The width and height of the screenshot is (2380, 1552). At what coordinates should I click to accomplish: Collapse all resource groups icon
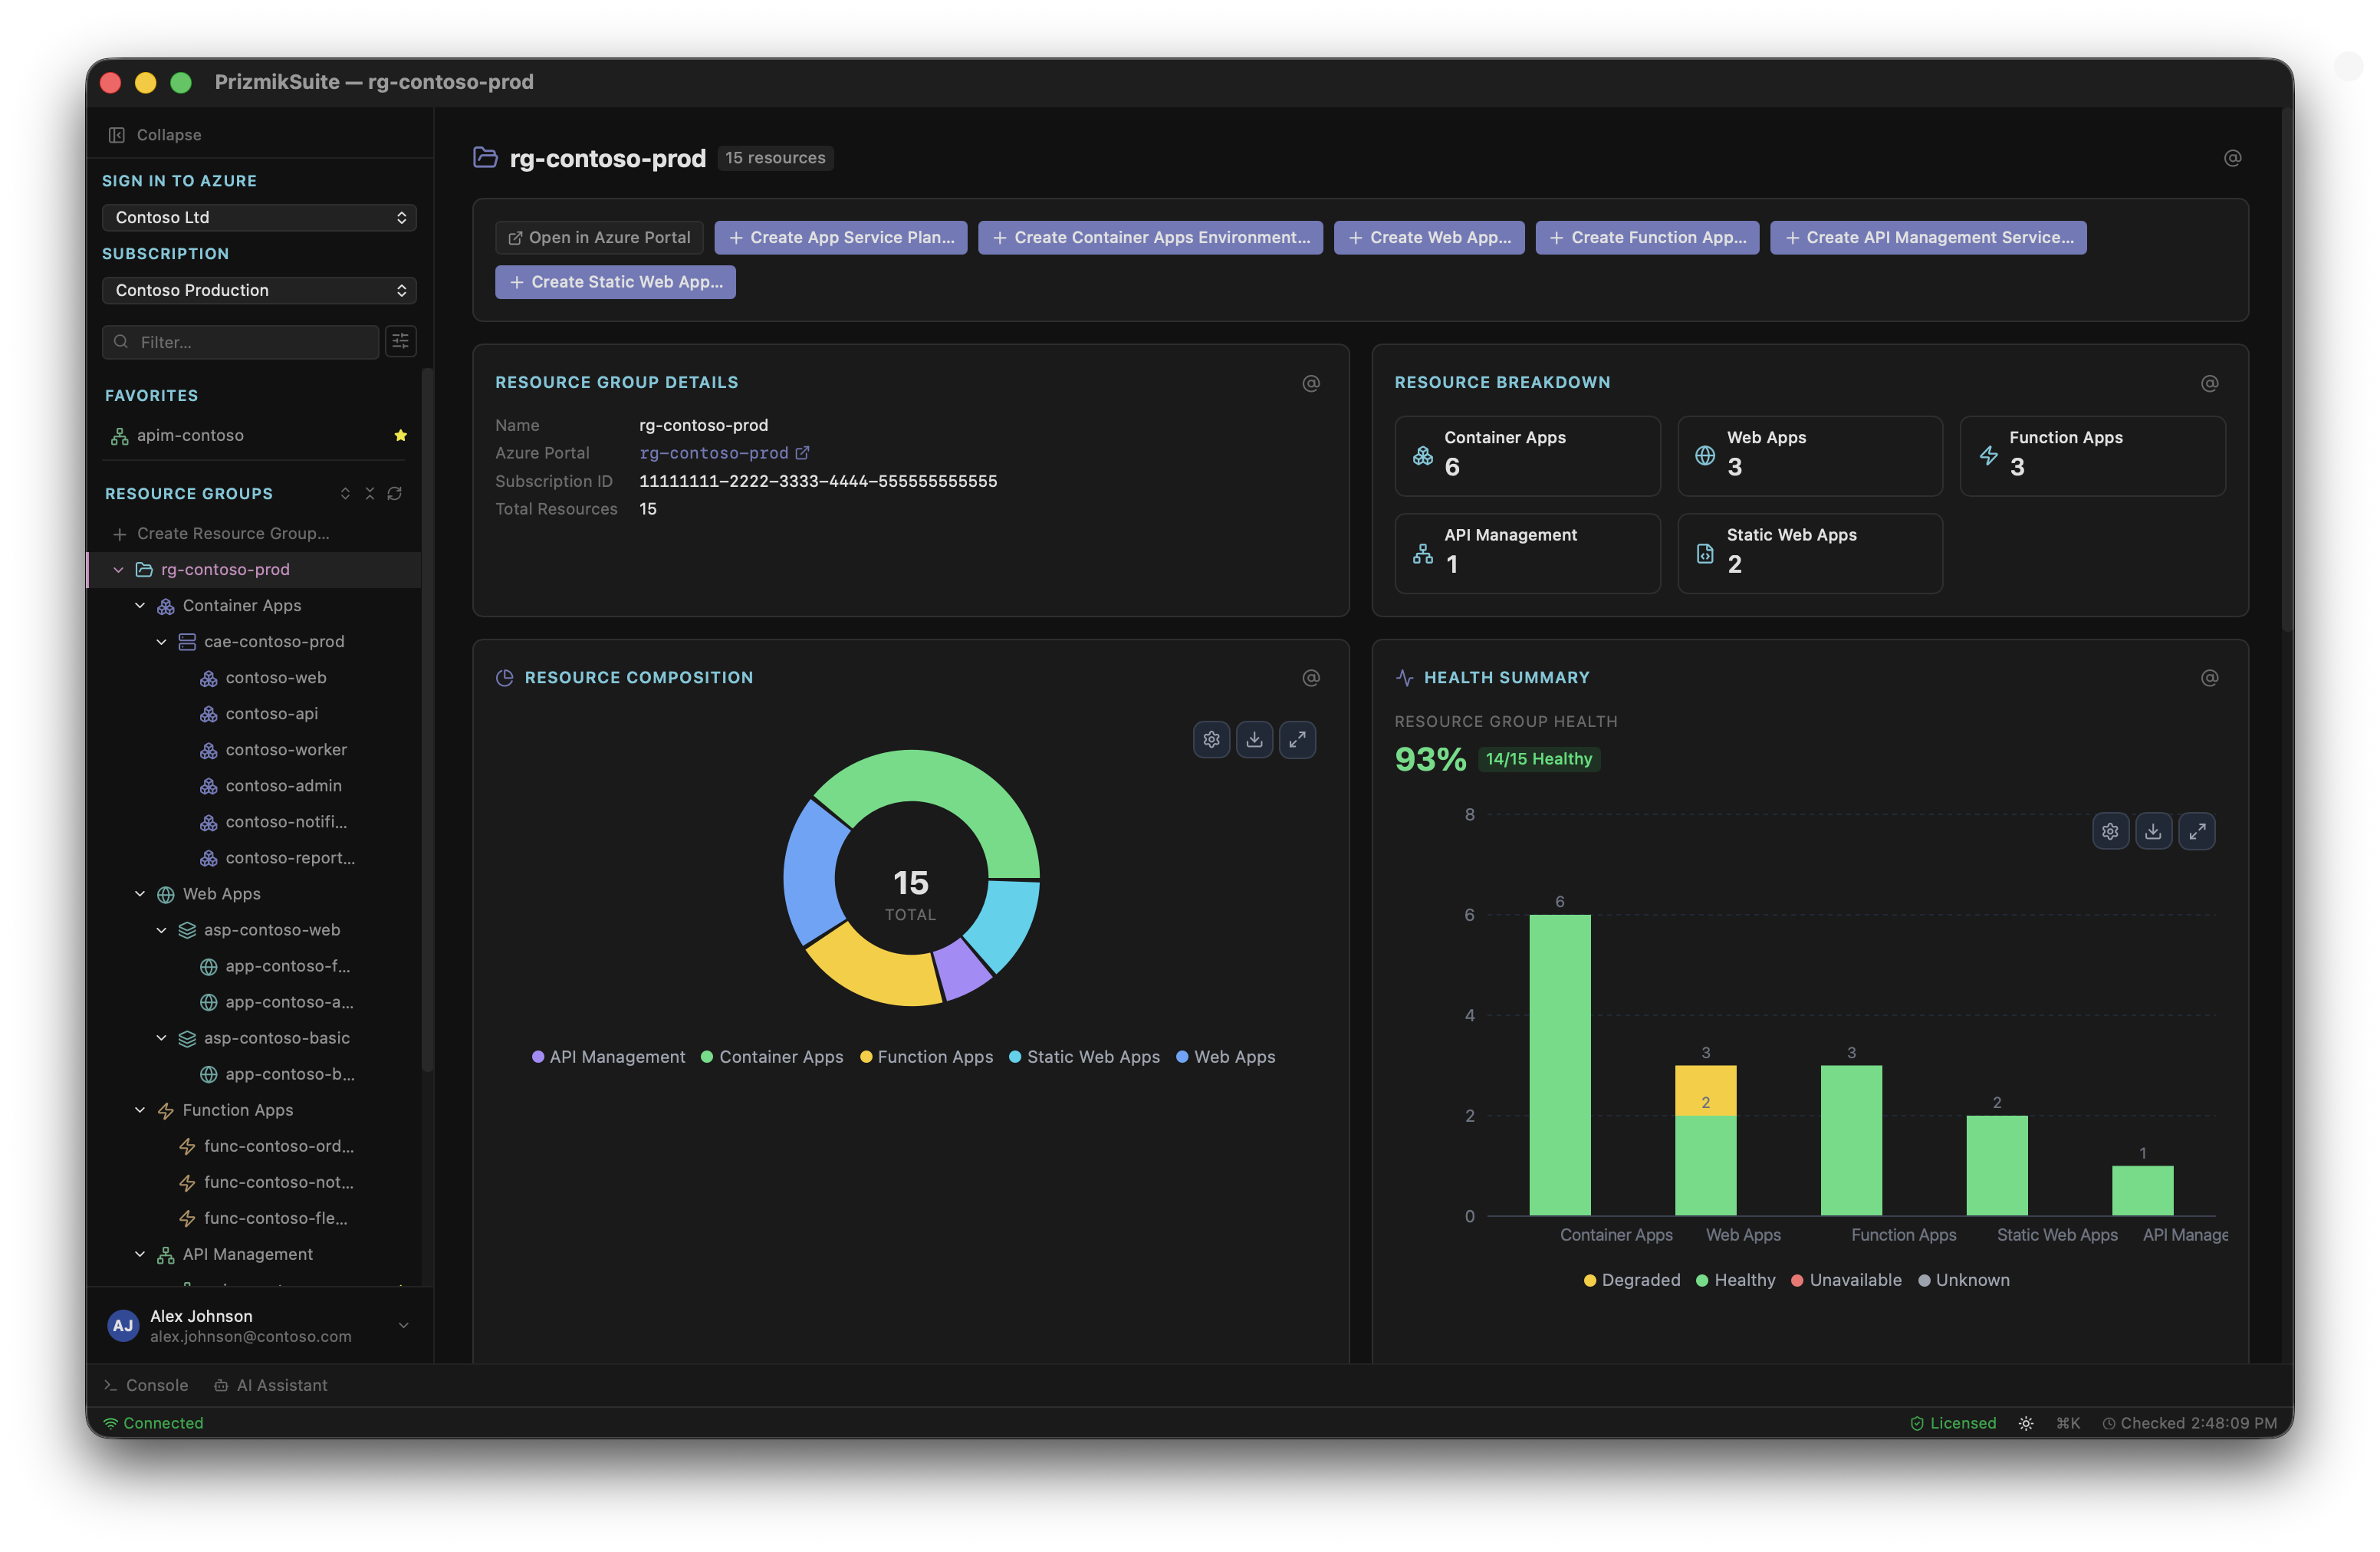370,494
